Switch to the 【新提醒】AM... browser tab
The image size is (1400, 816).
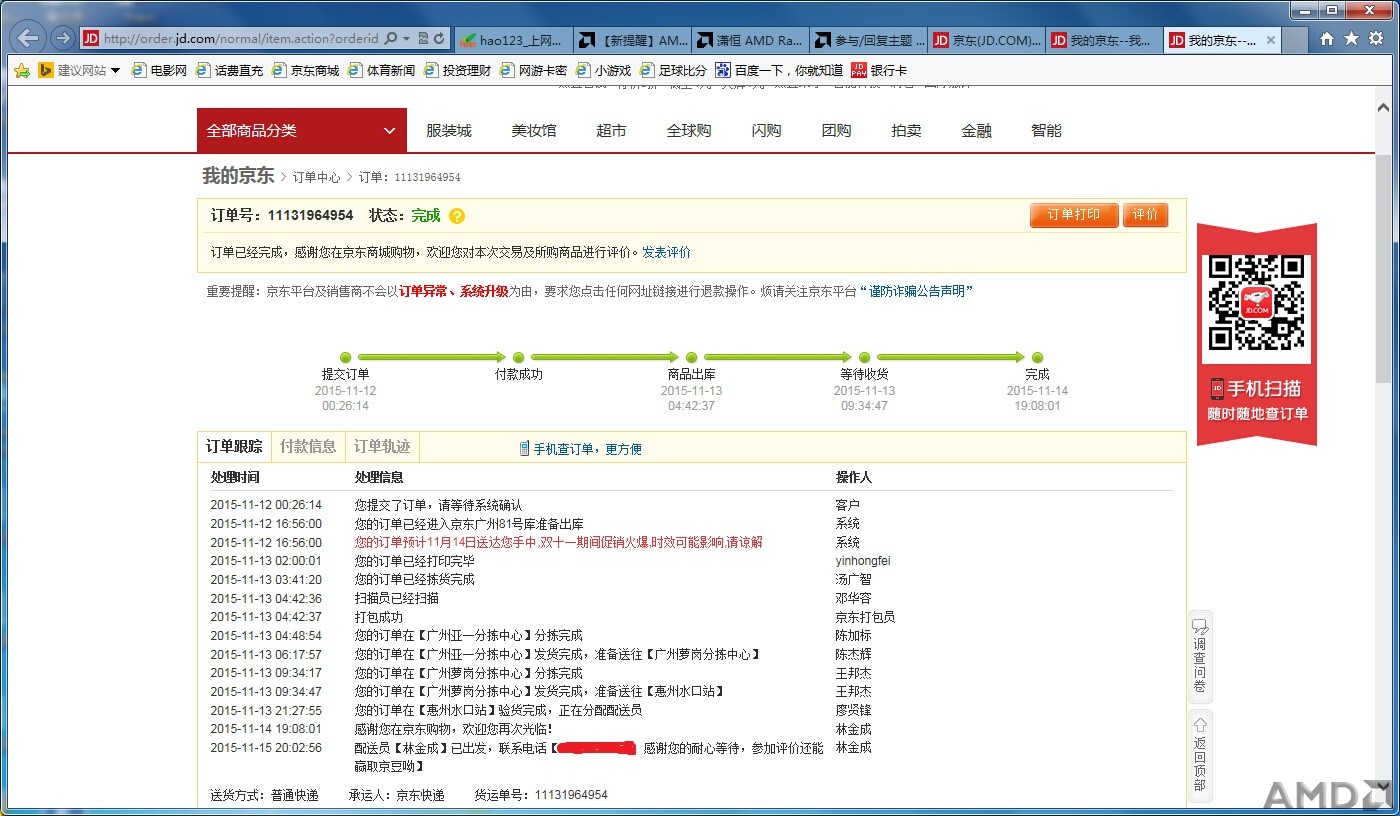point(633,40)
